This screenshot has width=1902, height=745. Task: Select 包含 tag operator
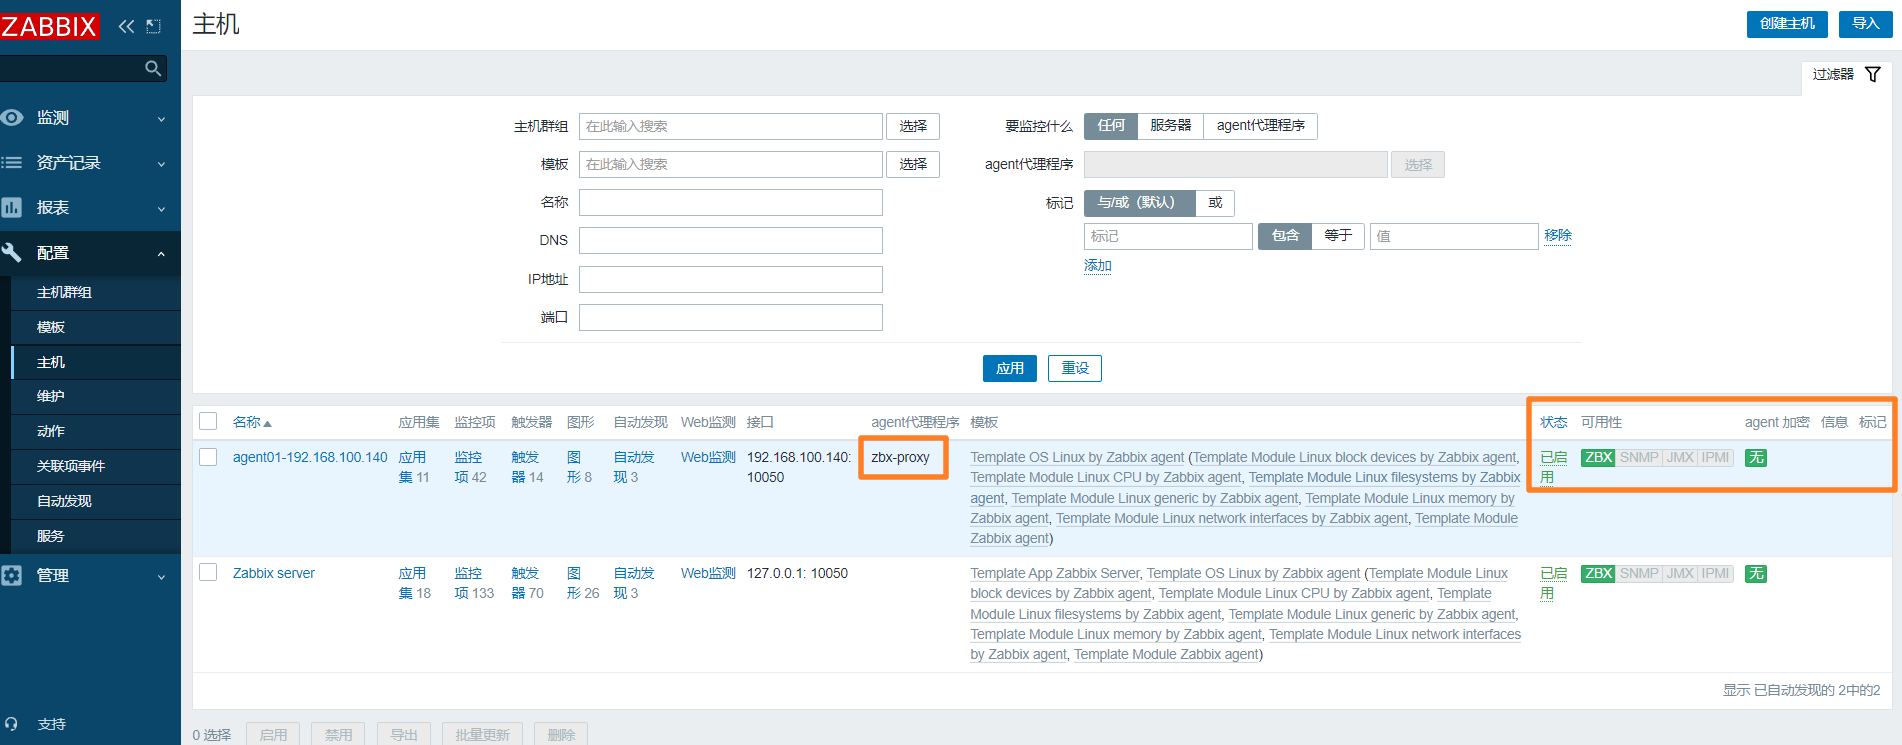1285,236
